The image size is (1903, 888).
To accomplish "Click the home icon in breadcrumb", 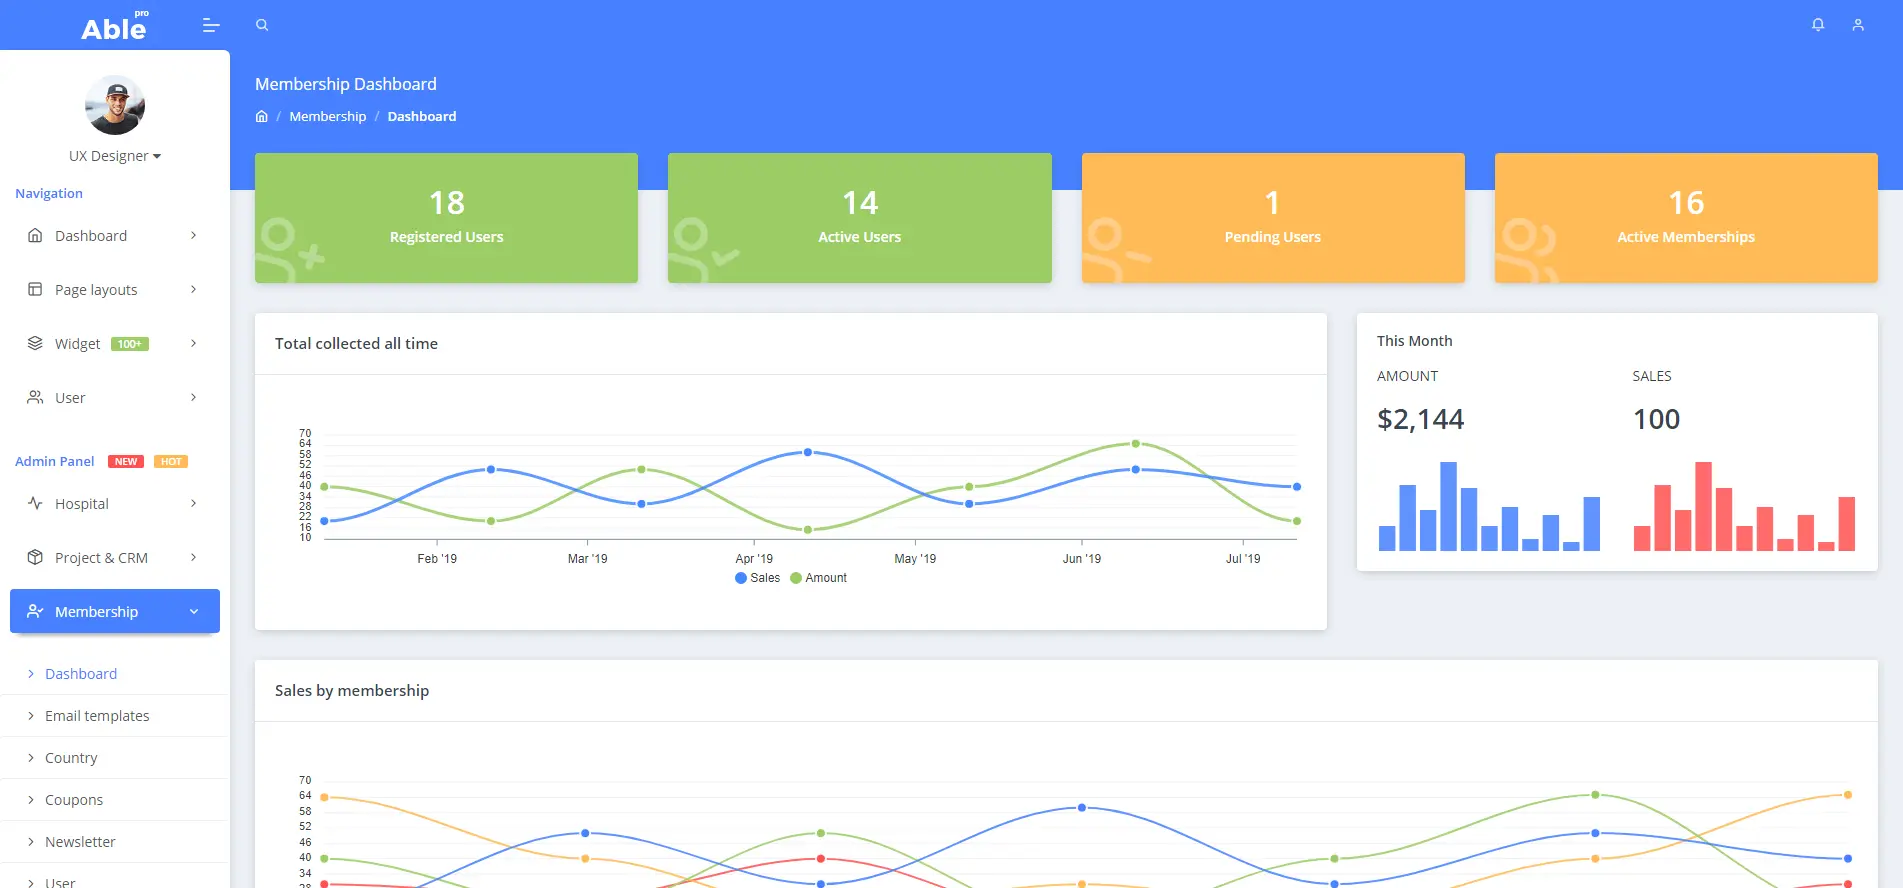I will (x=262, y=116).
